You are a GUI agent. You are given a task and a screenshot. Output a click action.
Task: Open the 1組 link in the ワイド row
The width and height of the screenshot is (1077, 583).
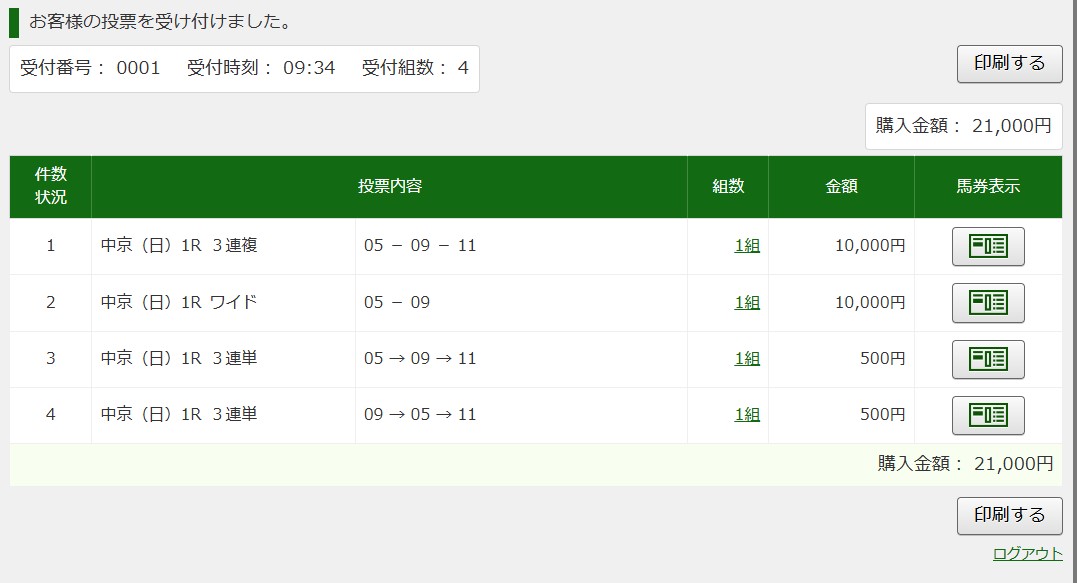[747, 303]
